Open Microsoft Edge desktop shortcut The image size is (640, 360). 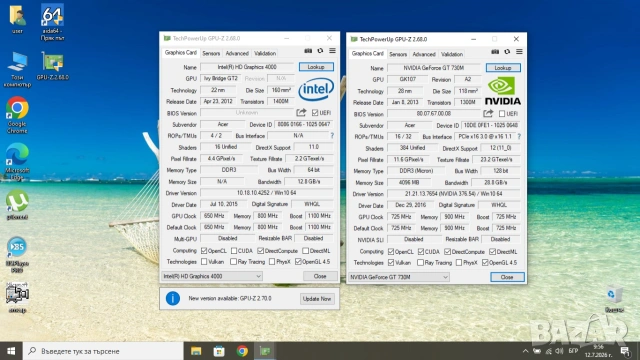(x=17, y=162)
